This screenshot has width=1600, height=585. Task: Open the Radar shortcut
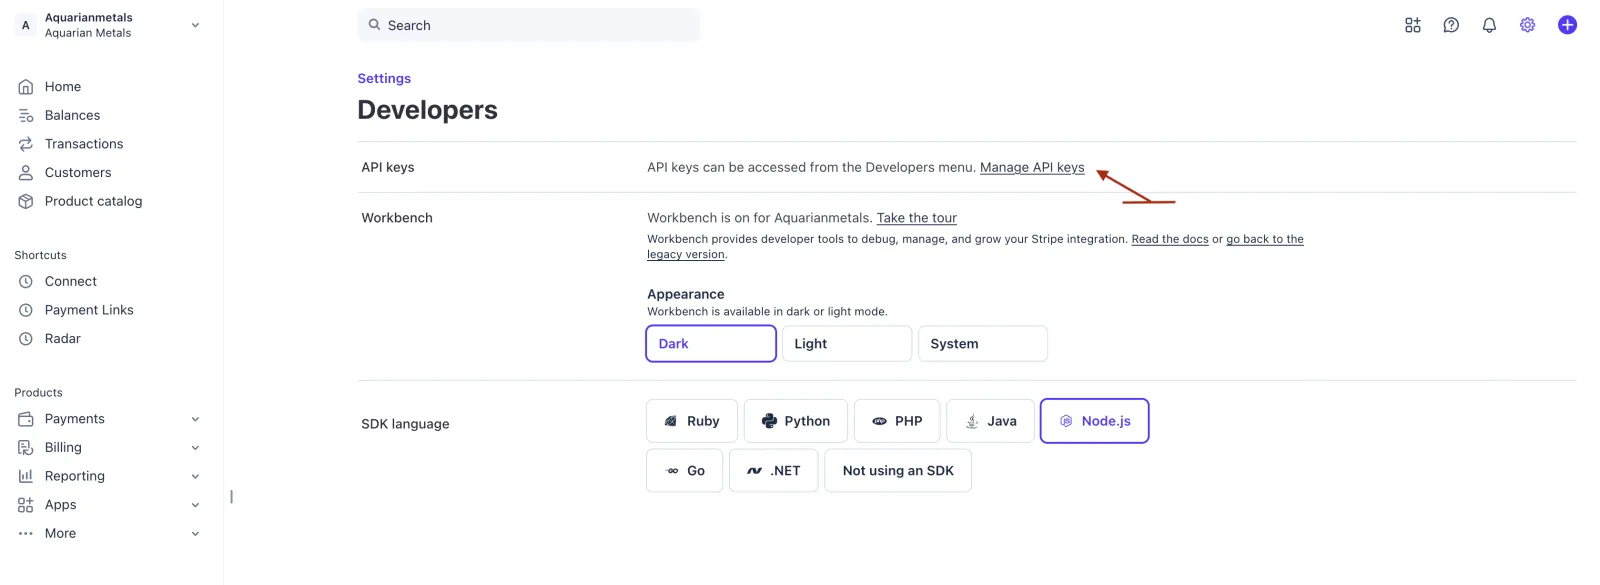[x=63, y=339]
